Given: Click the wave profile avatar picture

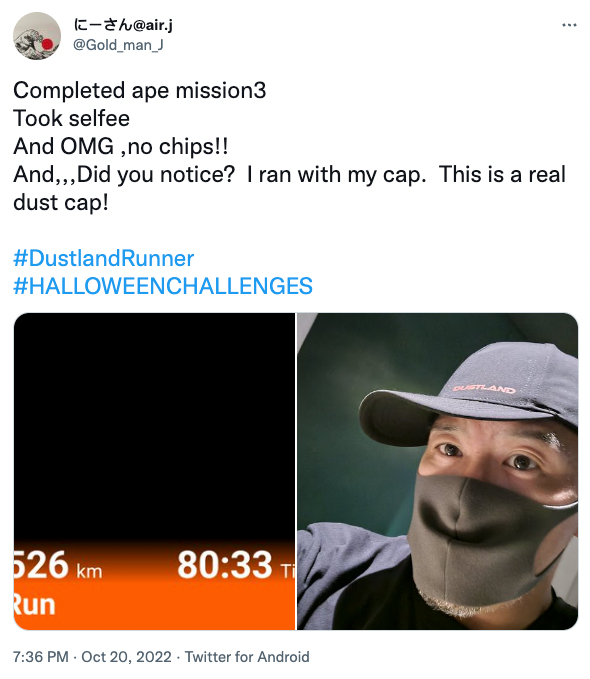Looking at the screenshot, I should [x=37, y=36].
